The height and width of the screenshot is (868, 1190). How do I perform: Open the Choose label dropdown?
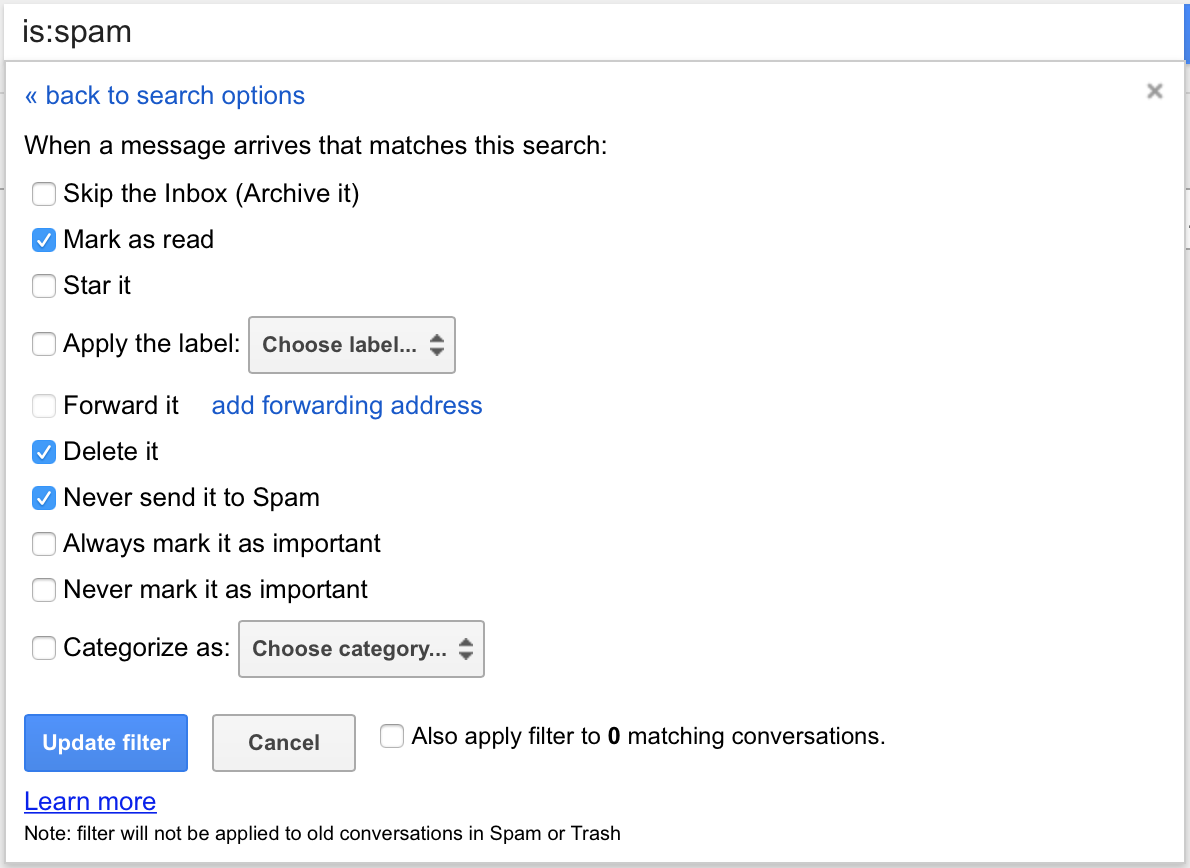[x=352, y=345]
